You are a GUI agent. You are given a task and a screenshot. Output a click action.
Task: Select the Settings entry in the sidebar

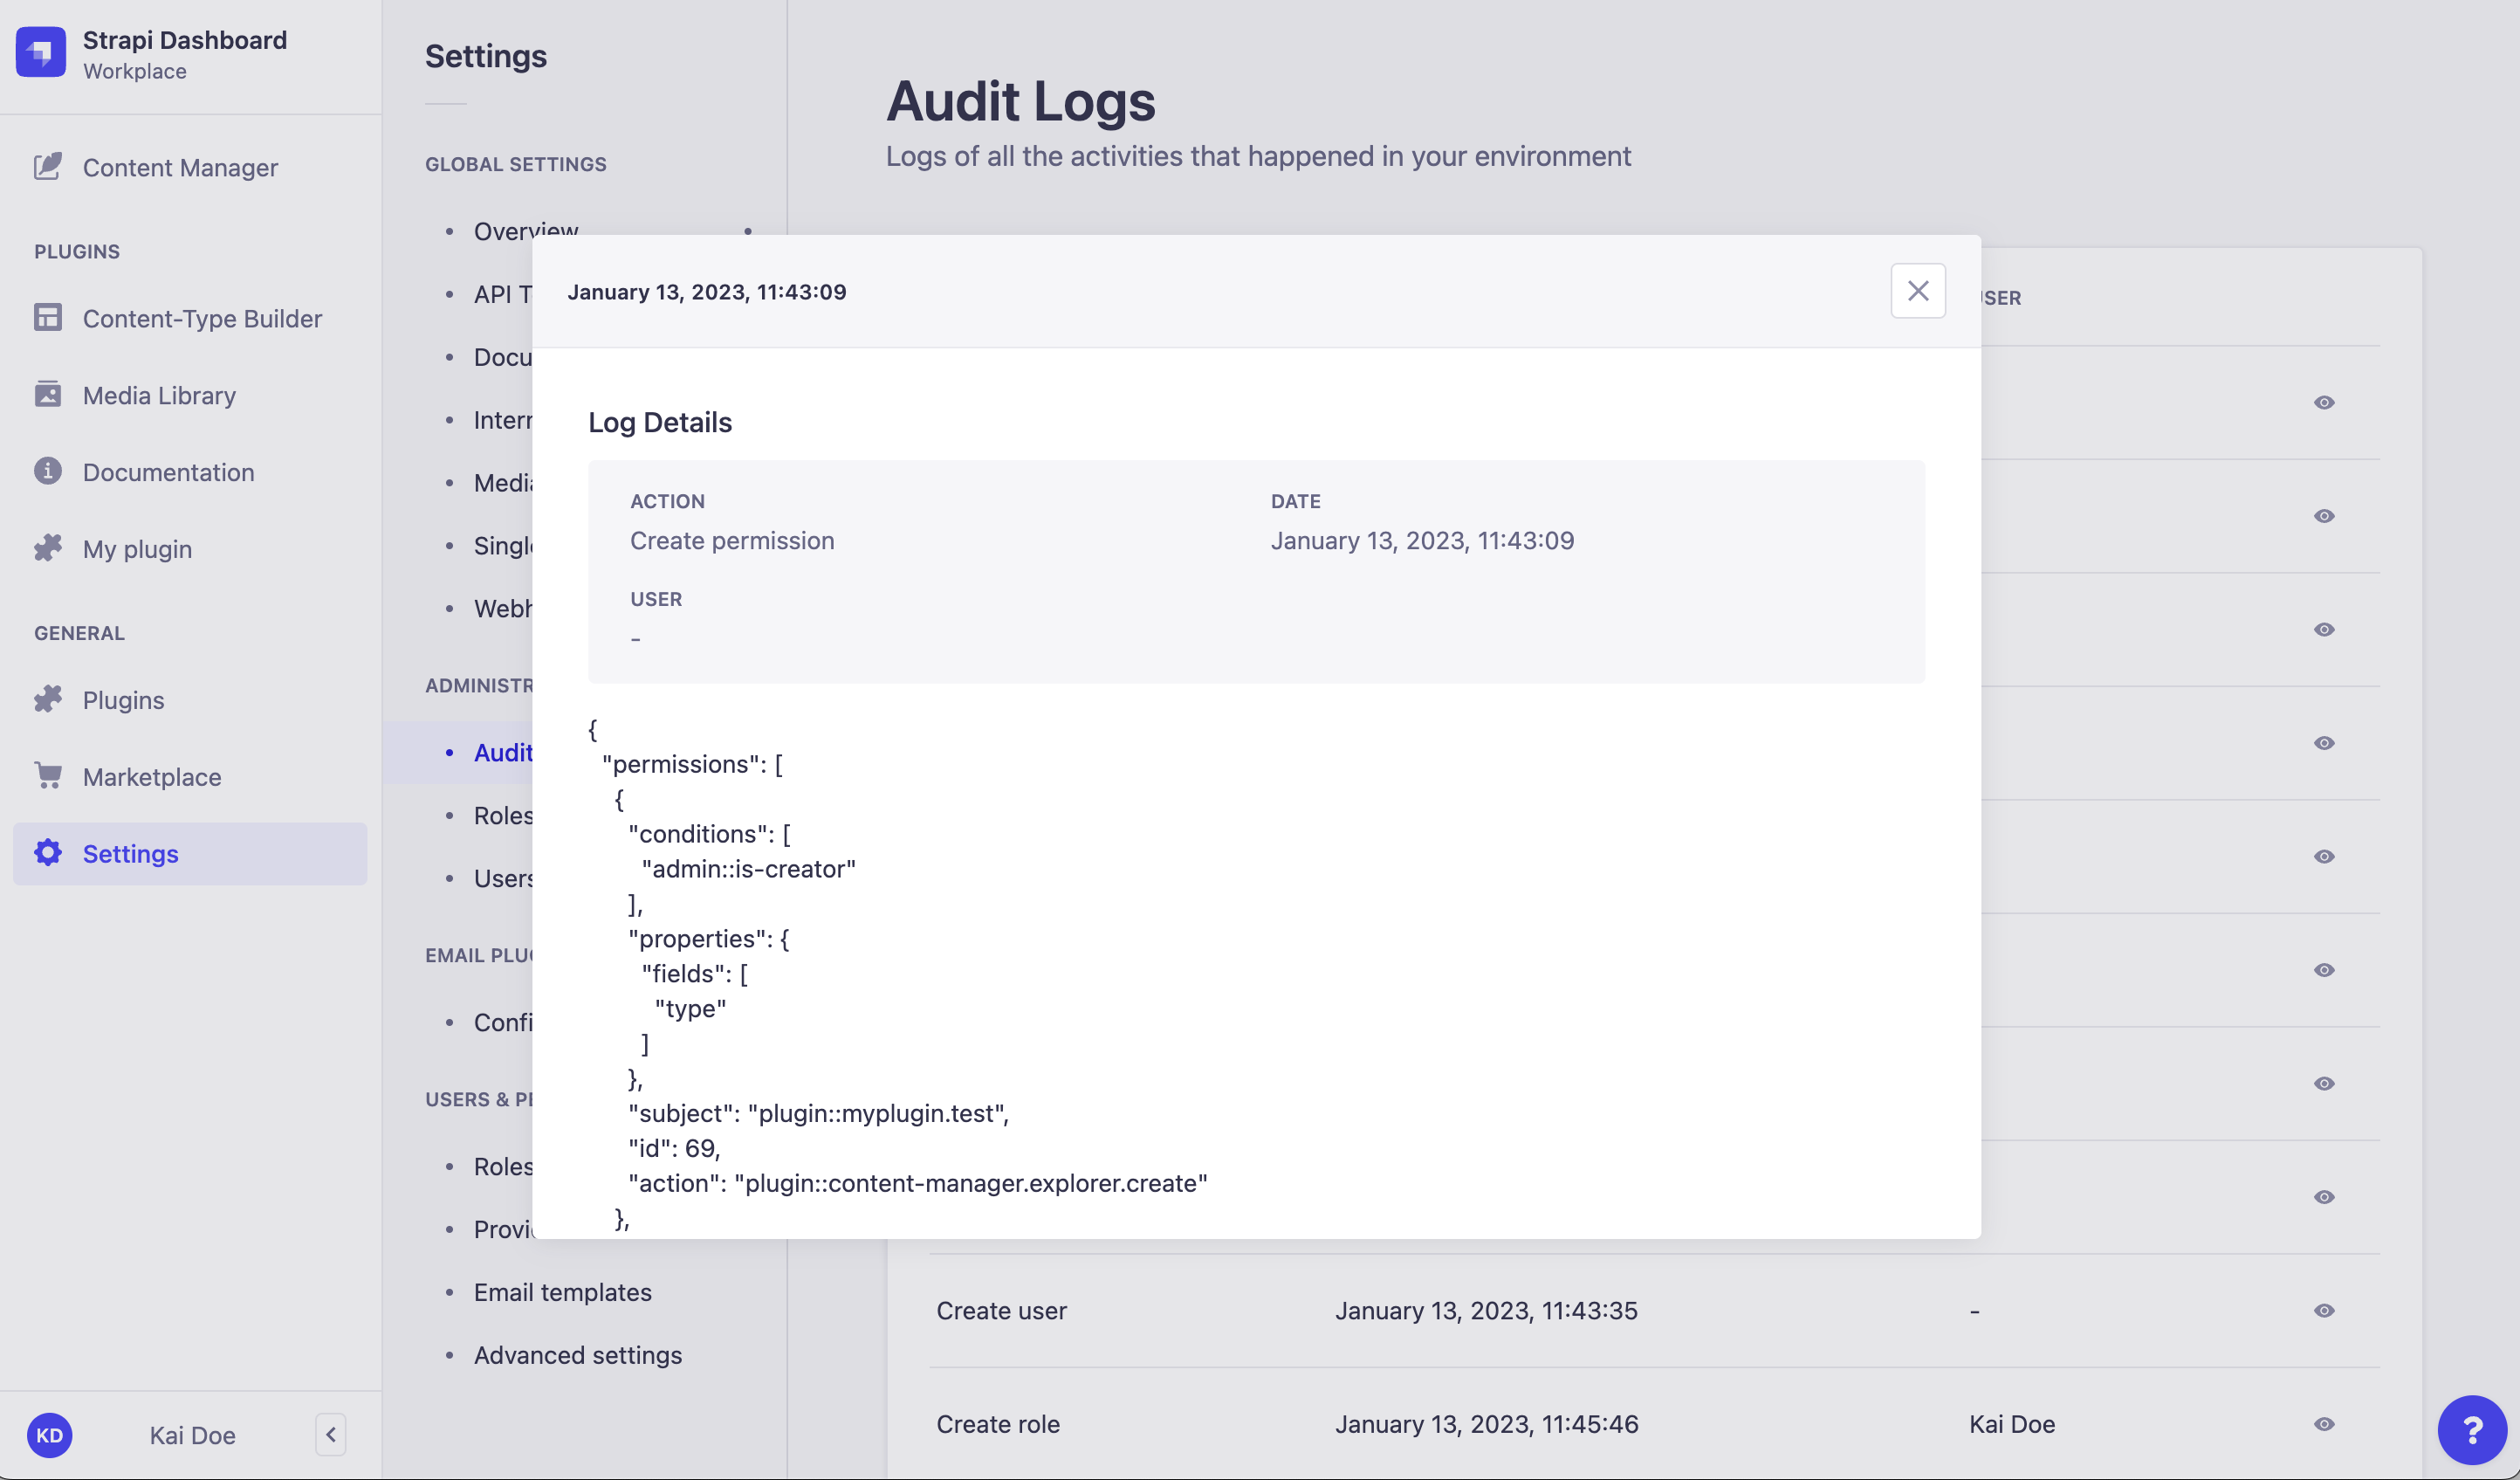[x=130, y=853]
